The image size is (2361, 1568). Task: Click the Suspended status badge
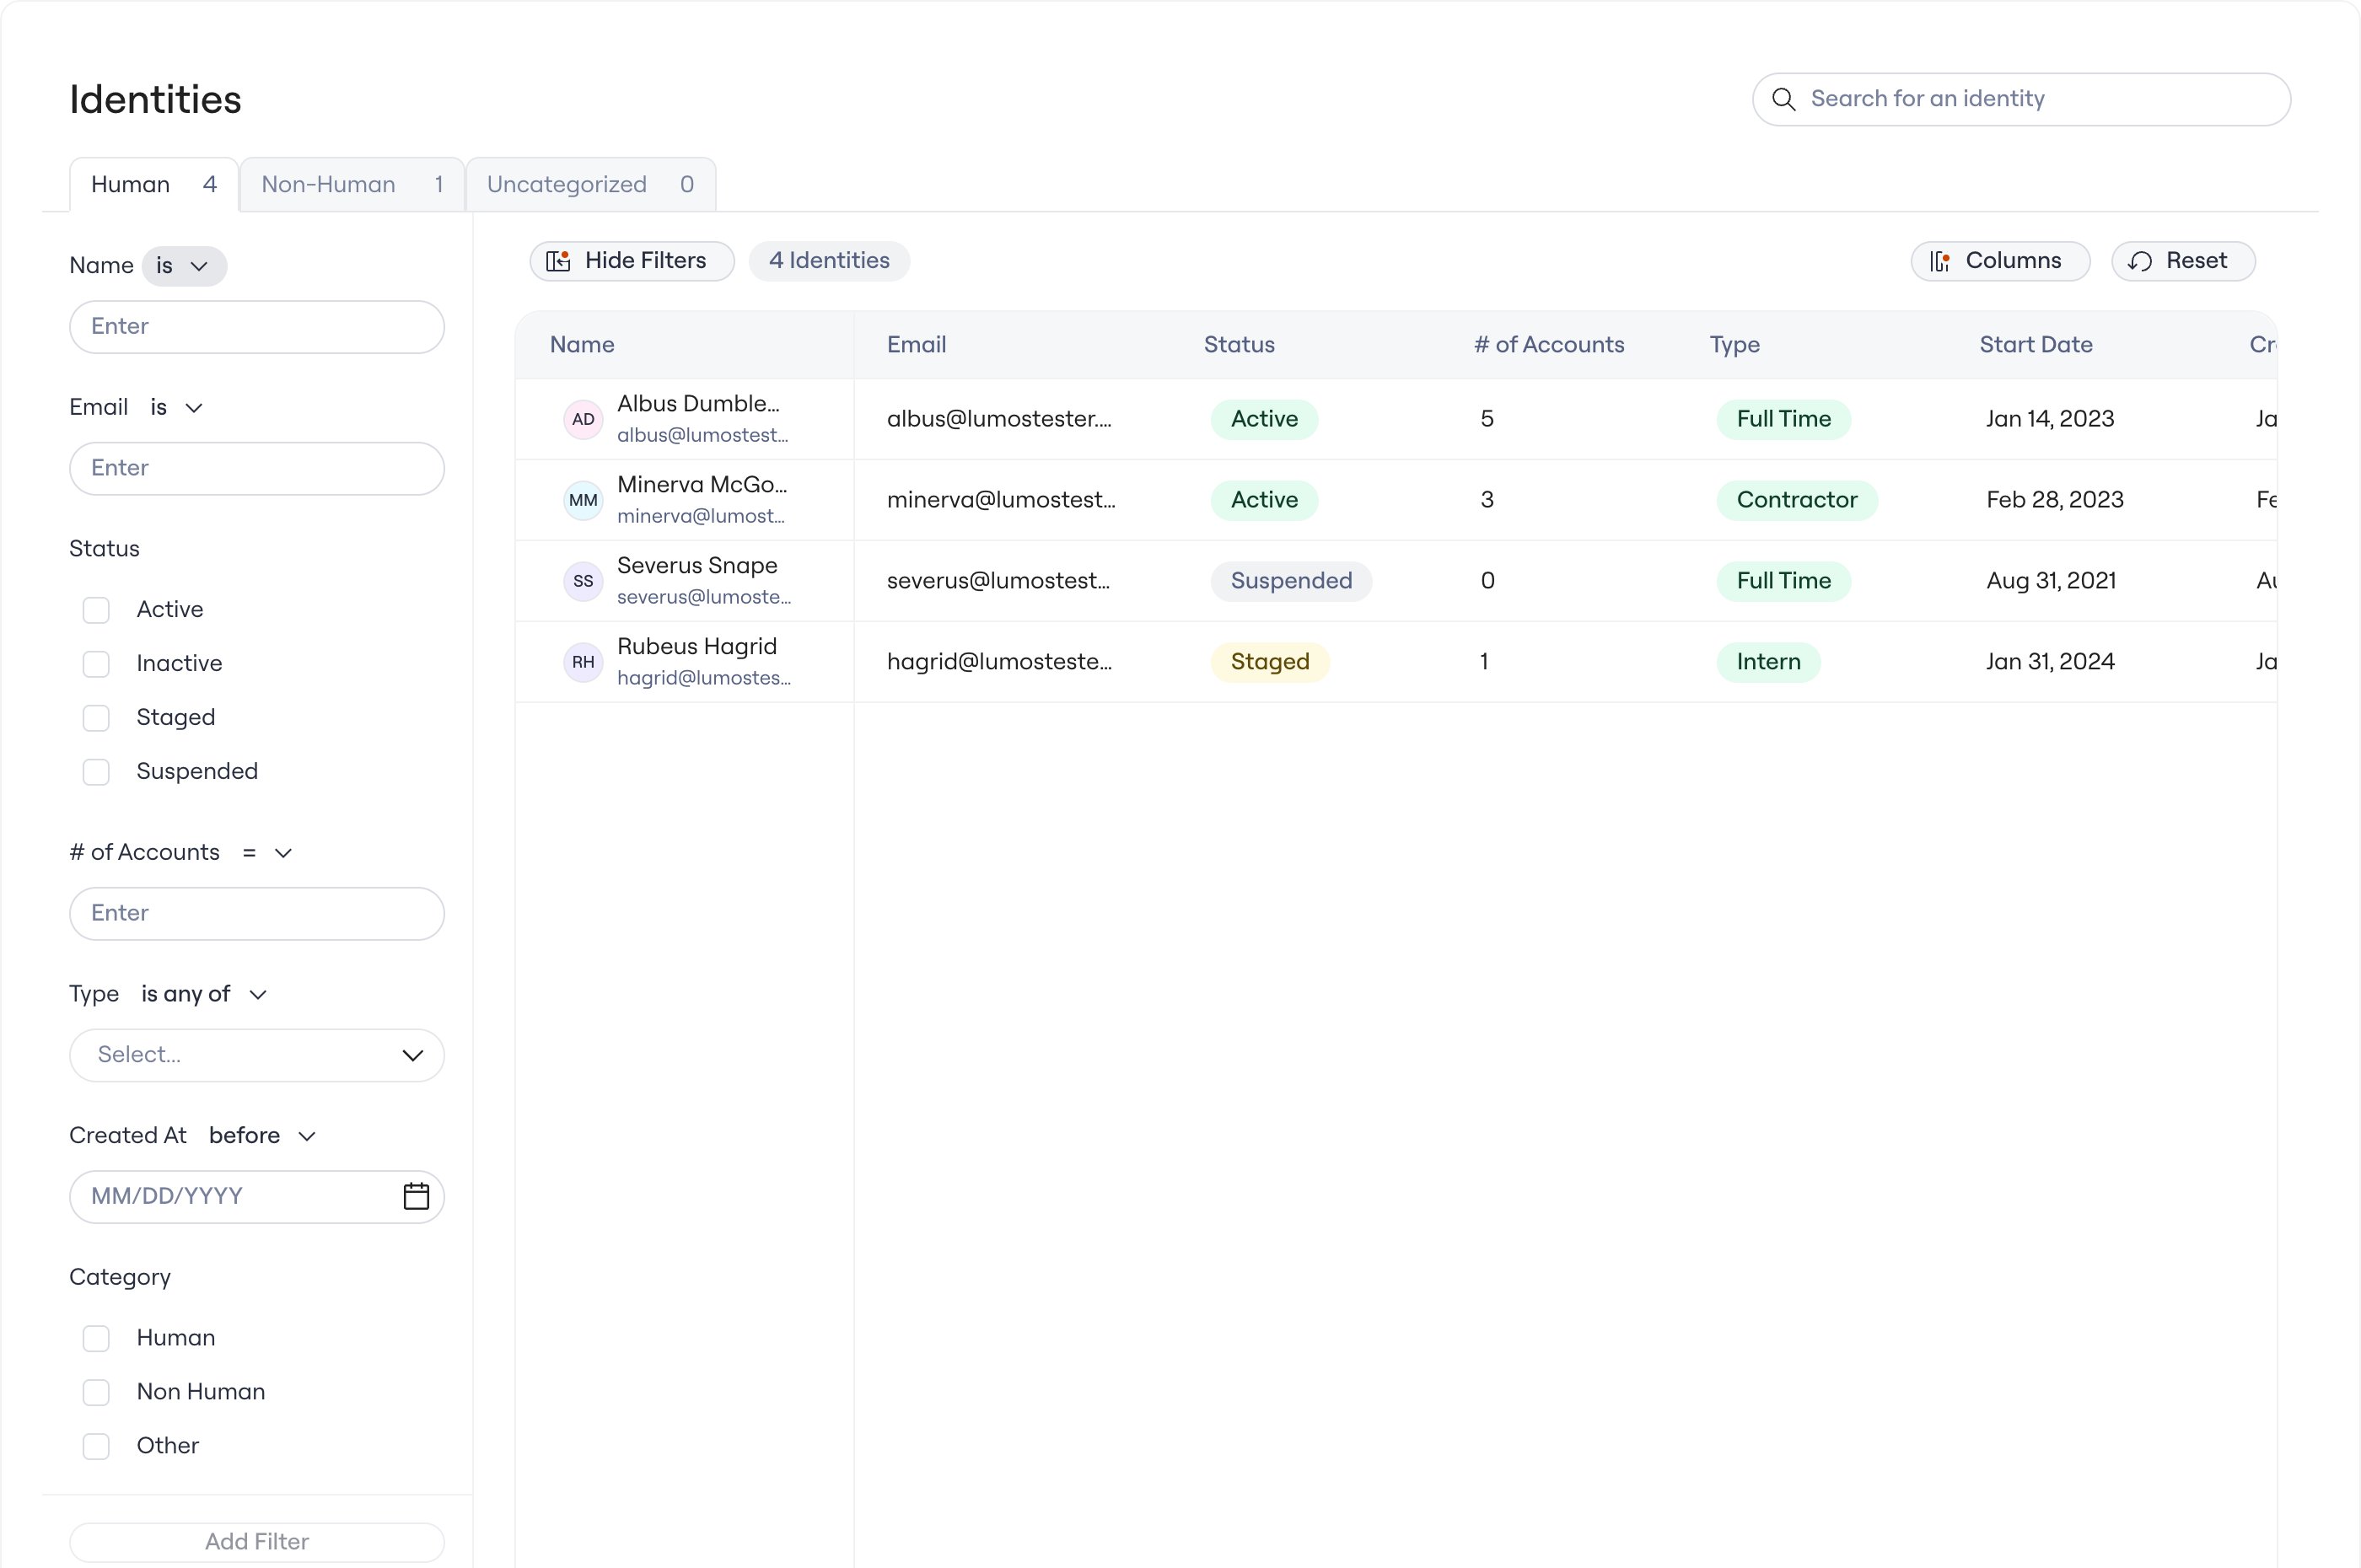click(1291, 581)
